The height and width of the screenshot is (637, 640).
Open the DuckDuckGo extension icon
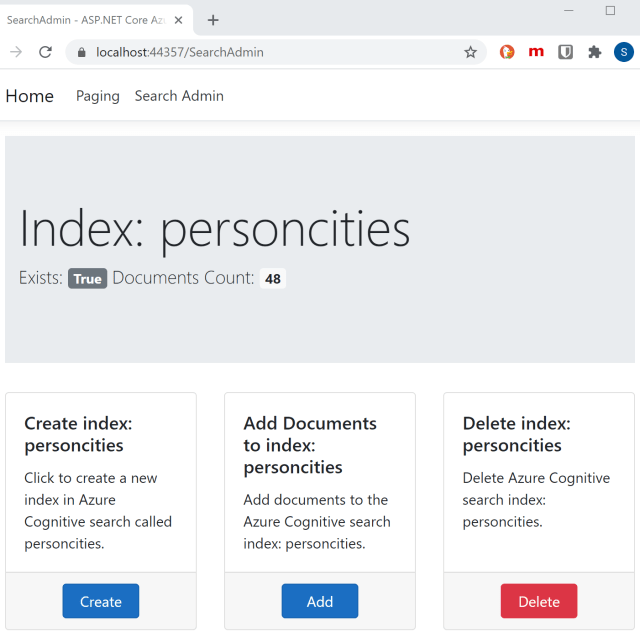pyautogui.click(x=507, y=52)
